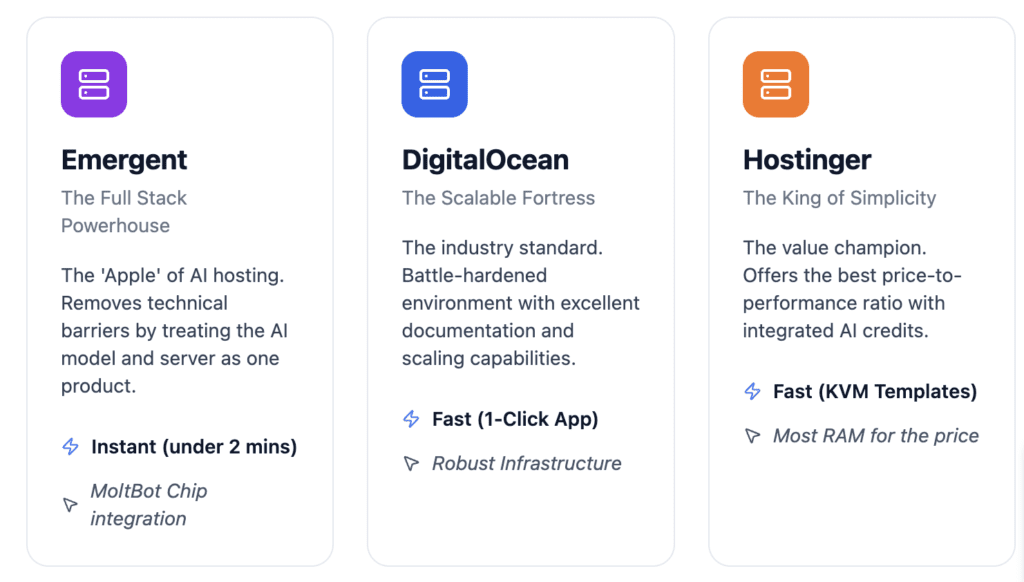The width and height of the screenshot is (1024, 582).
Task: Select the lightning icon next to Instant speed
Action: pyautogui.click(x=69, y=447)
